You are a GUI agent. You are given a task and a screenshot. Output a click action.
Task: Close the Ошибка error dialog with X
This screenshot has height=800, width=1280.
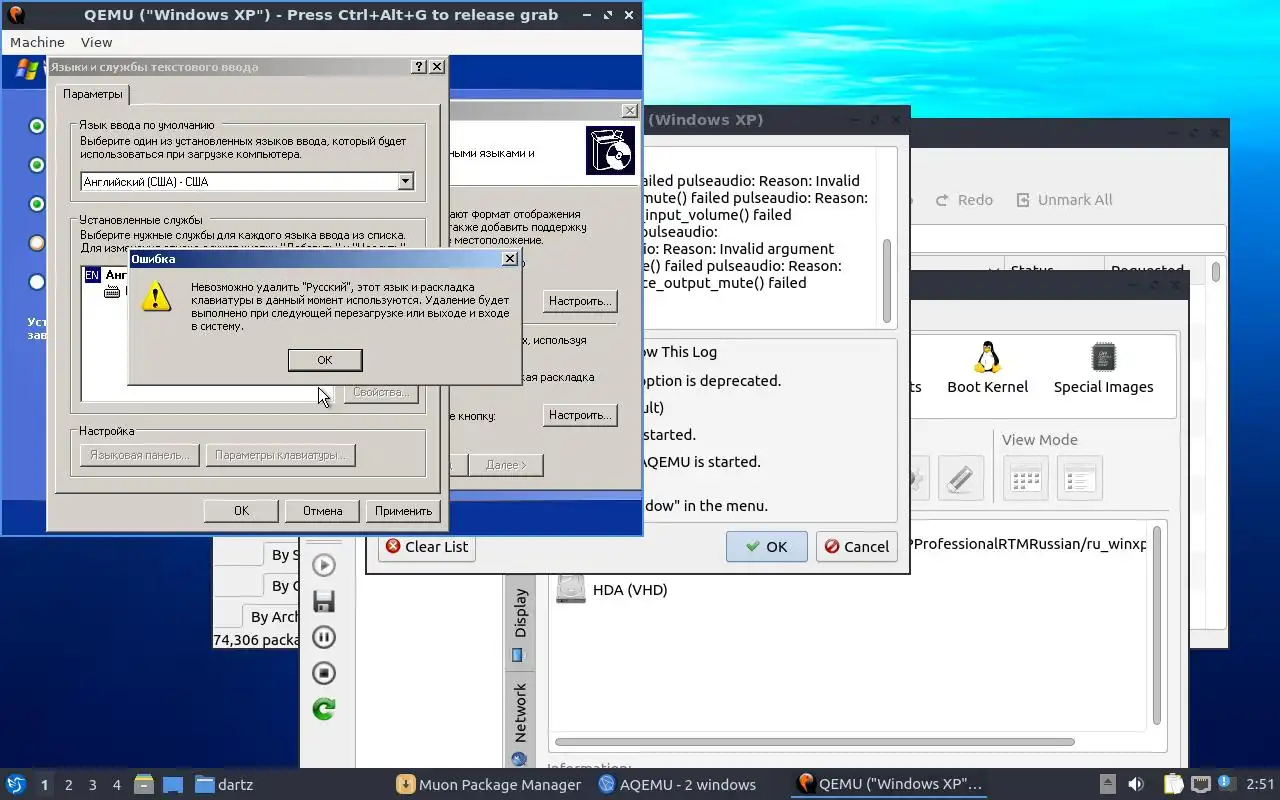[510, 259]
